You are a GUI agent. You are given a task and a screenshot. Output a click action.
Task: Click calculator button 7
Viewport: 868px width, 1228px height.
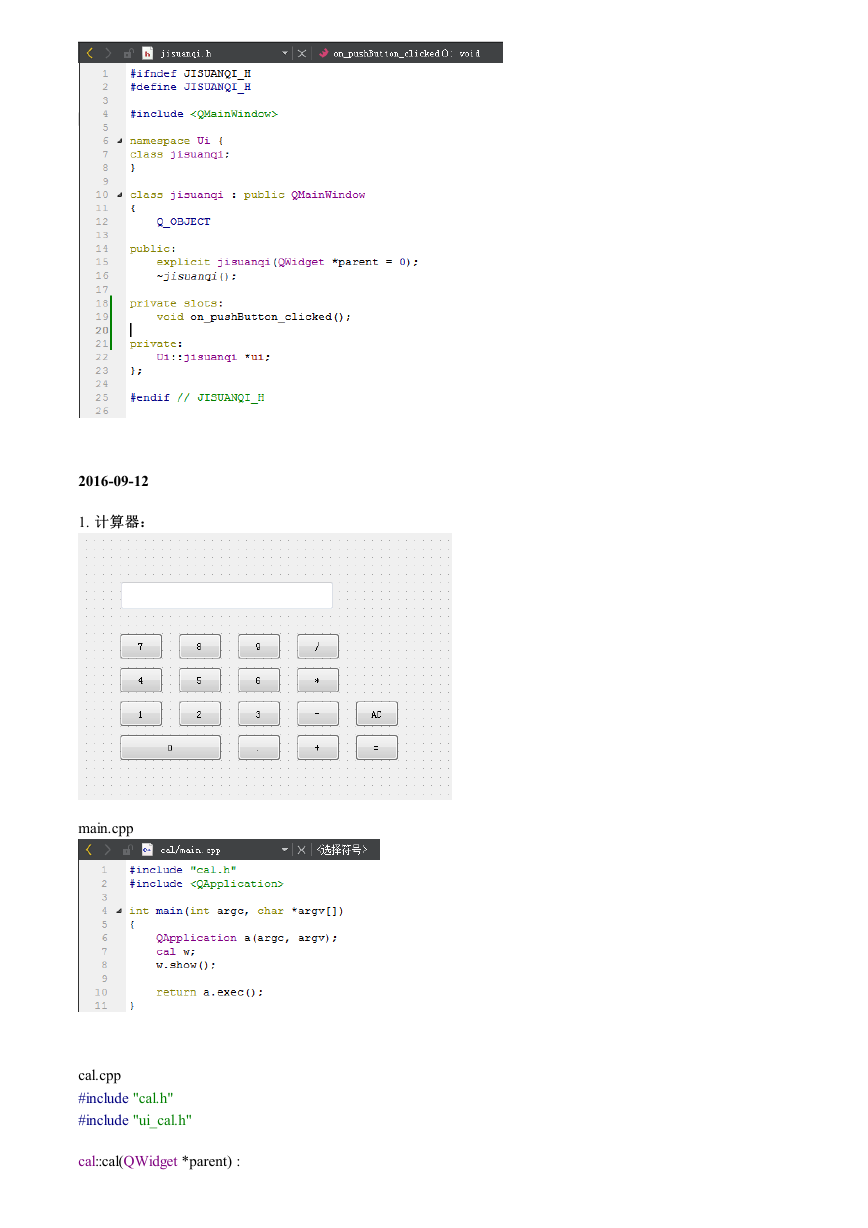pyautogui.click(x=141, y=647)
